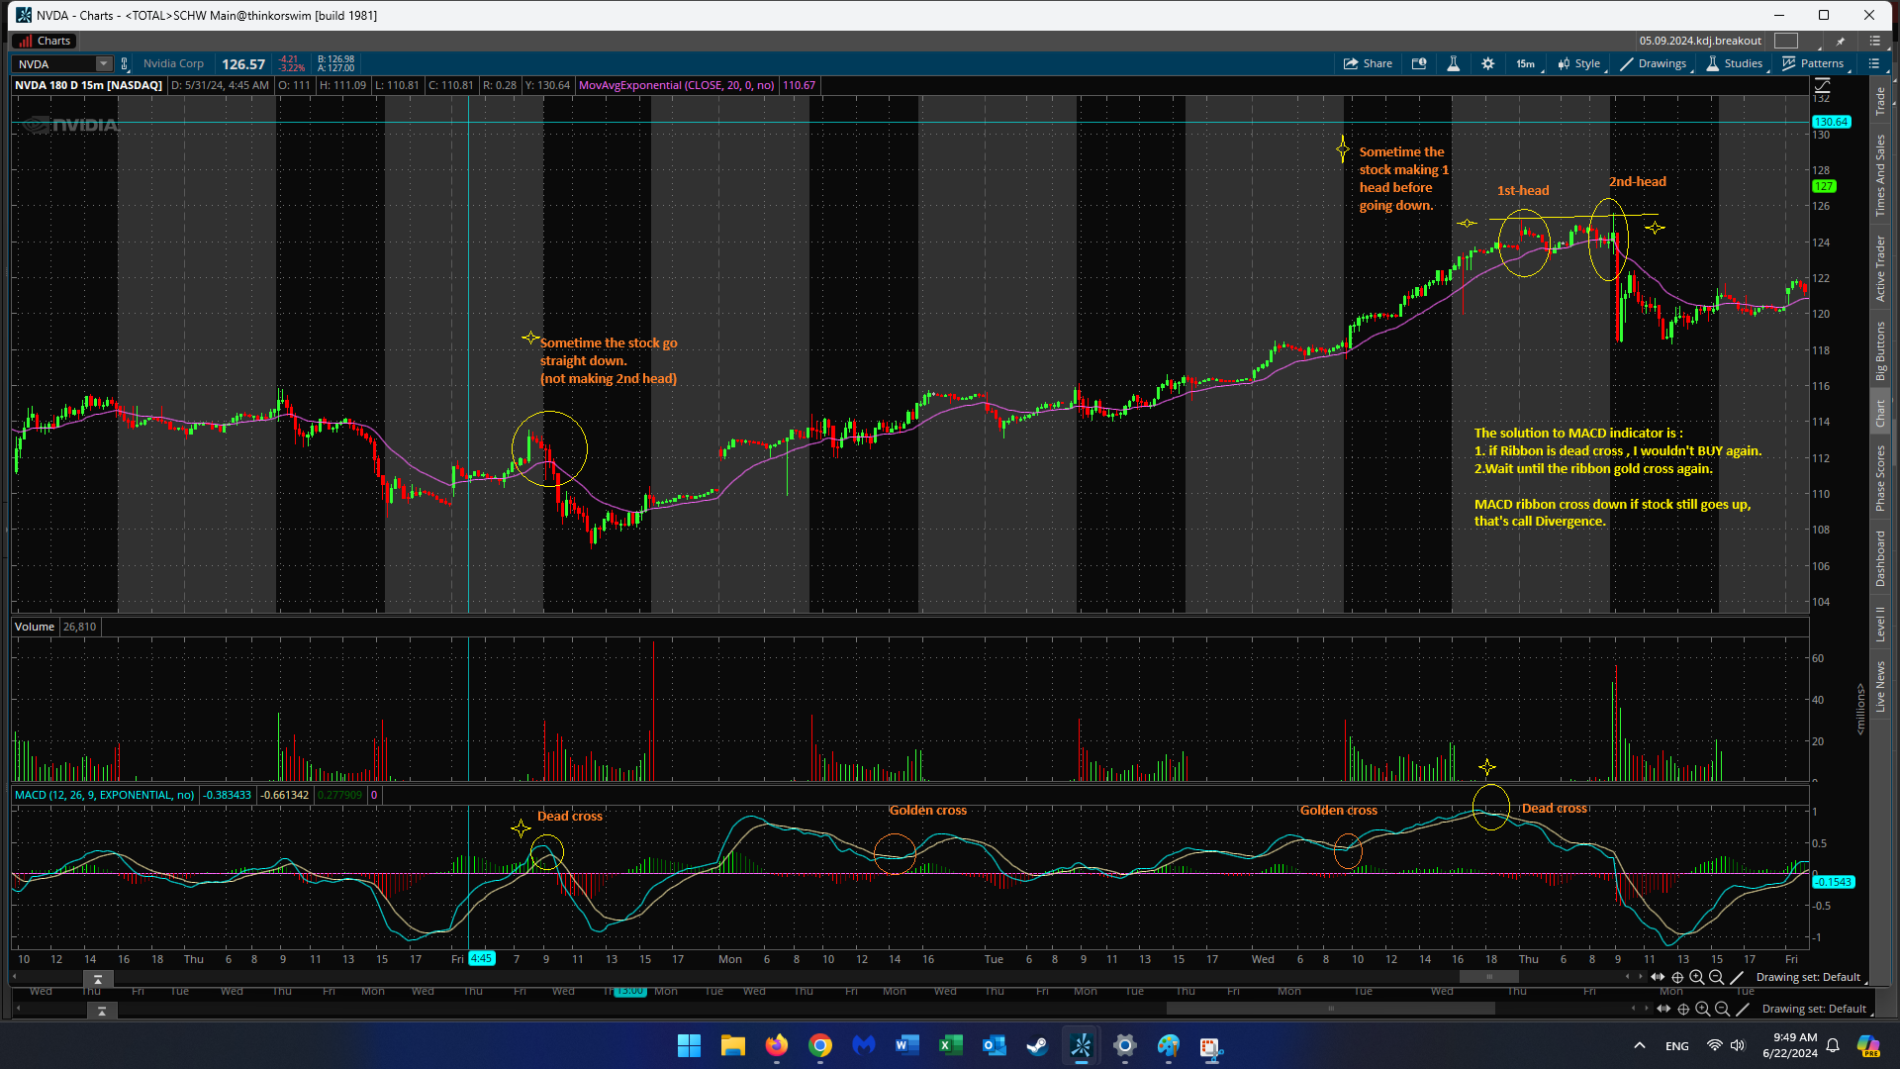Click the NVDA symbol input field
This screenshot has height=1069, width=1900.
55,64
